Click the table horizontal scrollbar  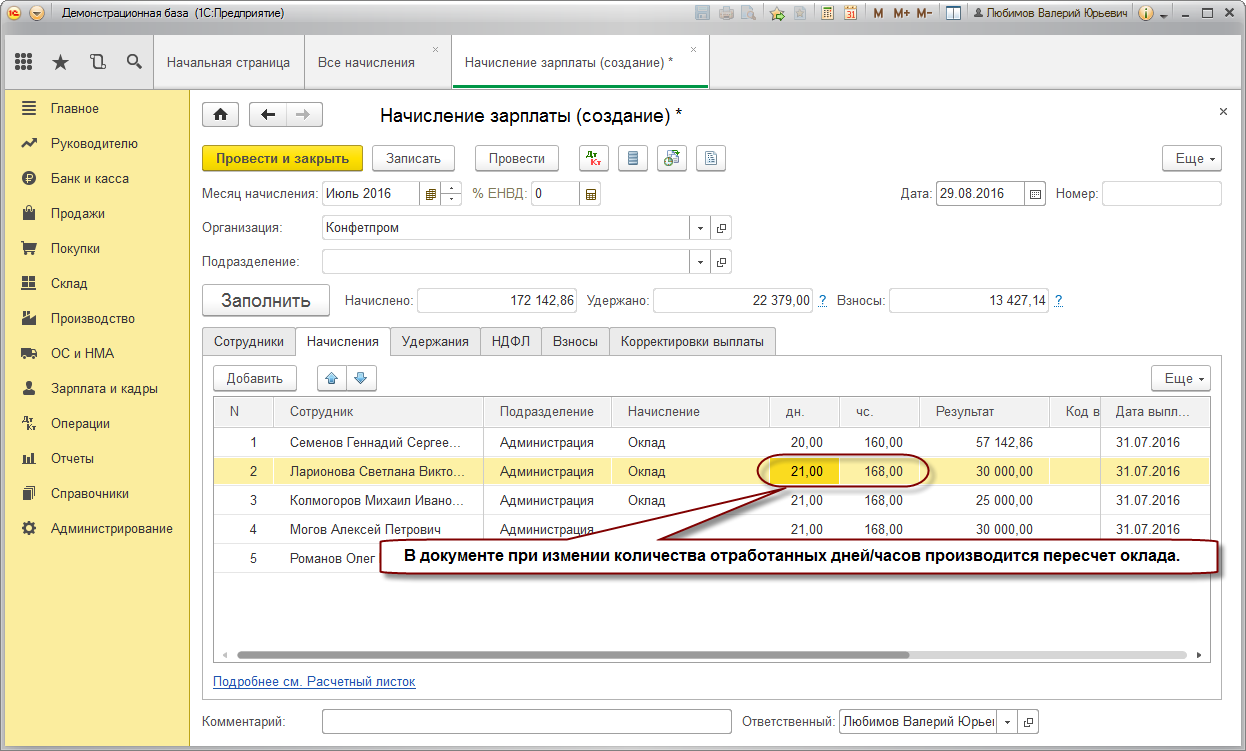(x=571, y=655)
